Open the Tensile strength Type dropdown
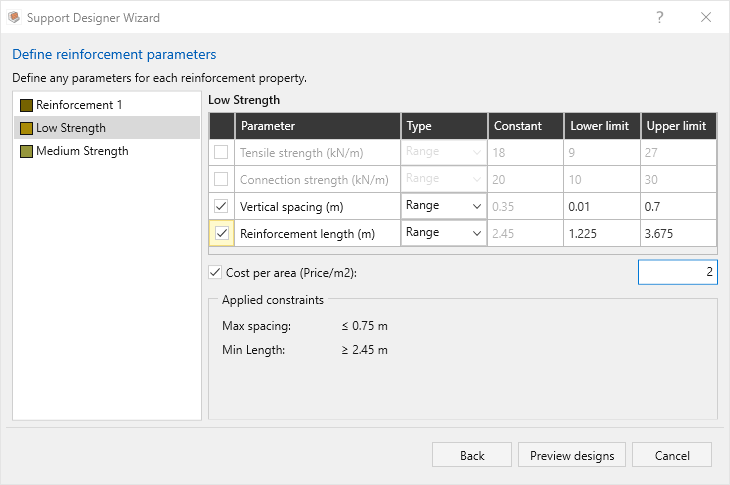Screen dimensions: 730x485 tap(444, 152)
